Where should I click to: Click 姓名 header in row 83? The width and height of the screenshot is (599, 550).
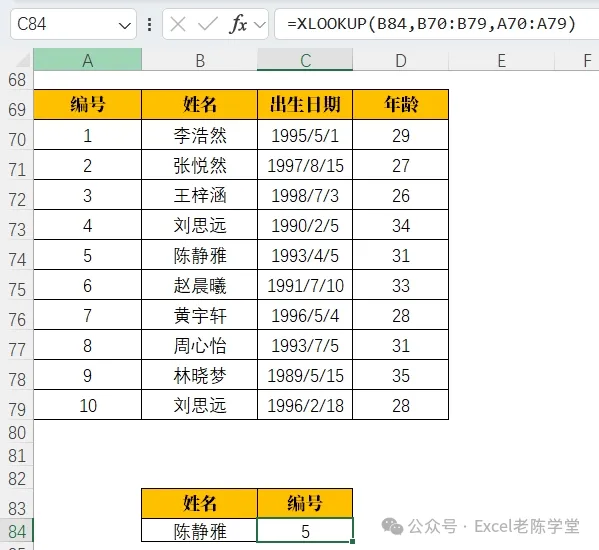coord(199,503)
